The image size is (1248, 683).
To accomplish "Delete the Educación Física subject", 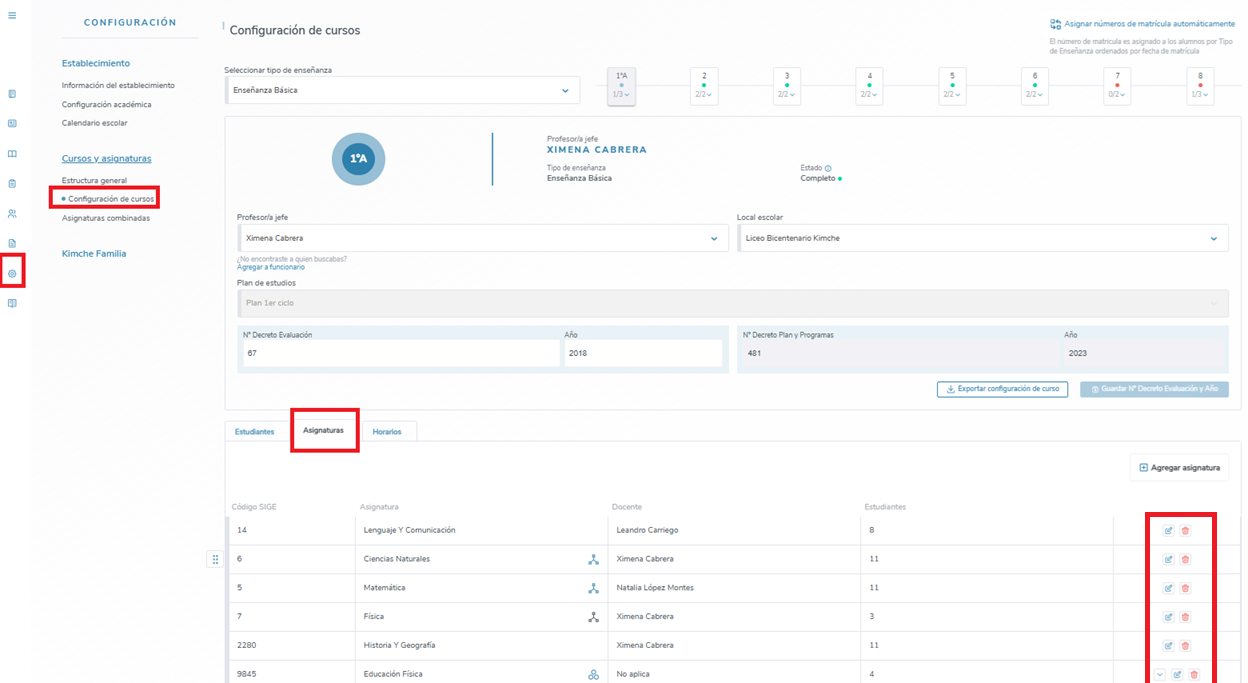I will tap(1194, 675).
